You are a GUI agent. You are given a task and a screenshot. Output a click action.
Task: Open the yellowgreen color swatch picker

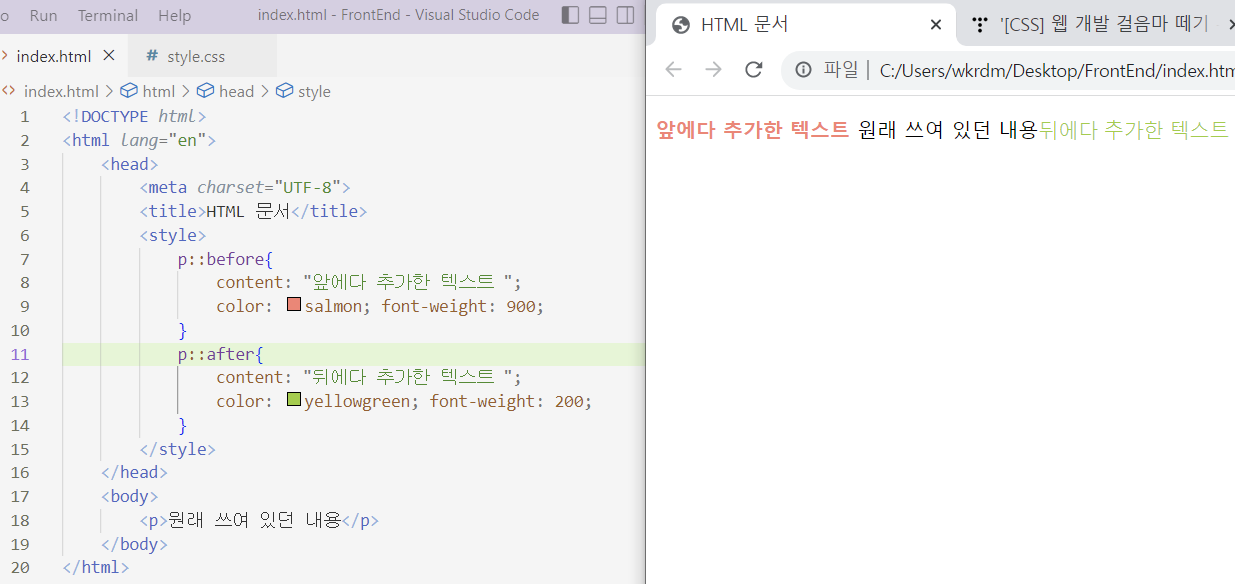tap(294, 400)
